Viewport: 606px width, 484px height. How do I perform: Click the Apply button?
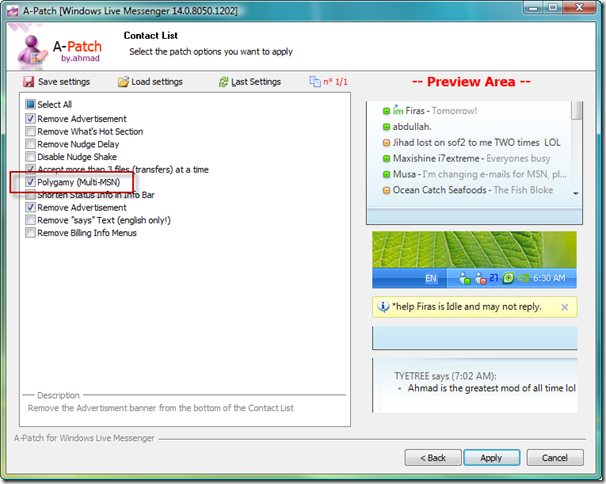491,458
